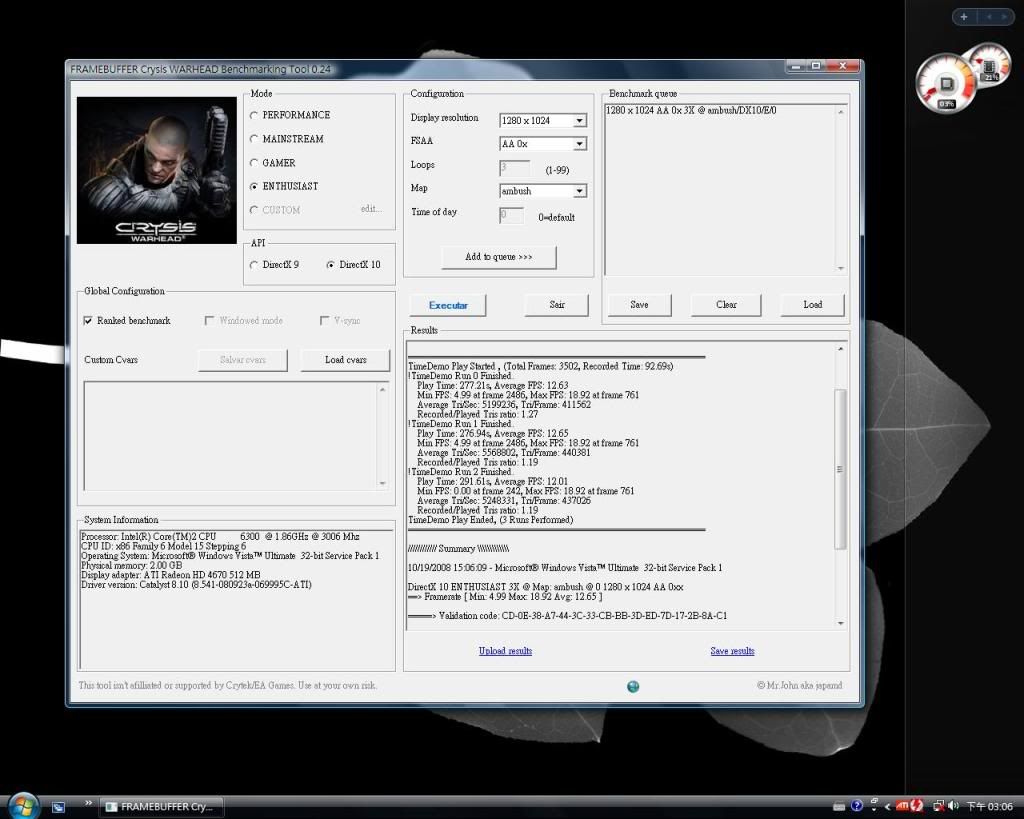Click the Salvar cvars button

coord(242,360)
